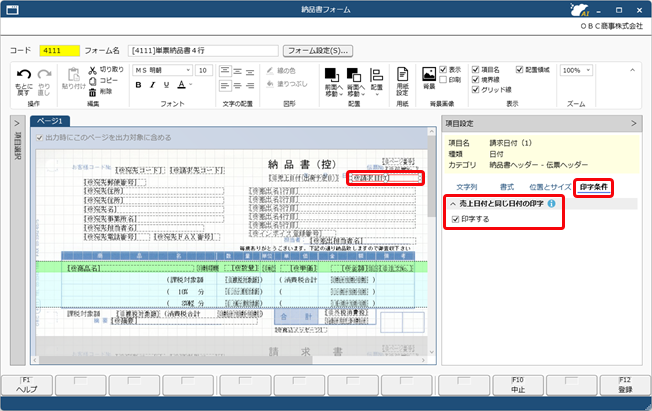The width and height of the screenshot is (652, 411).
Task: Click the フォーム名 text field
Action: pyautogui.click(x=203, y=51)
